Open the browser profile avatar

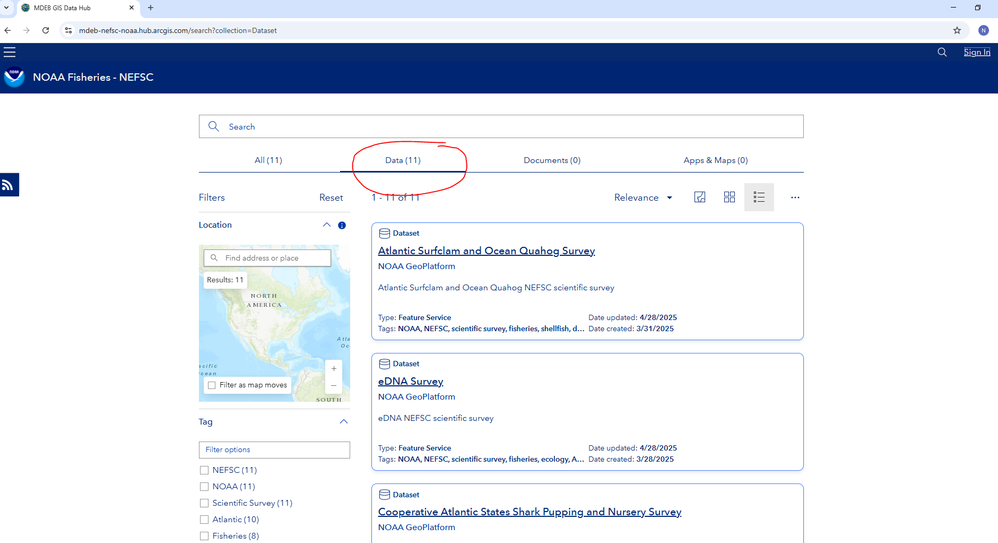click(x=983, y=30)
